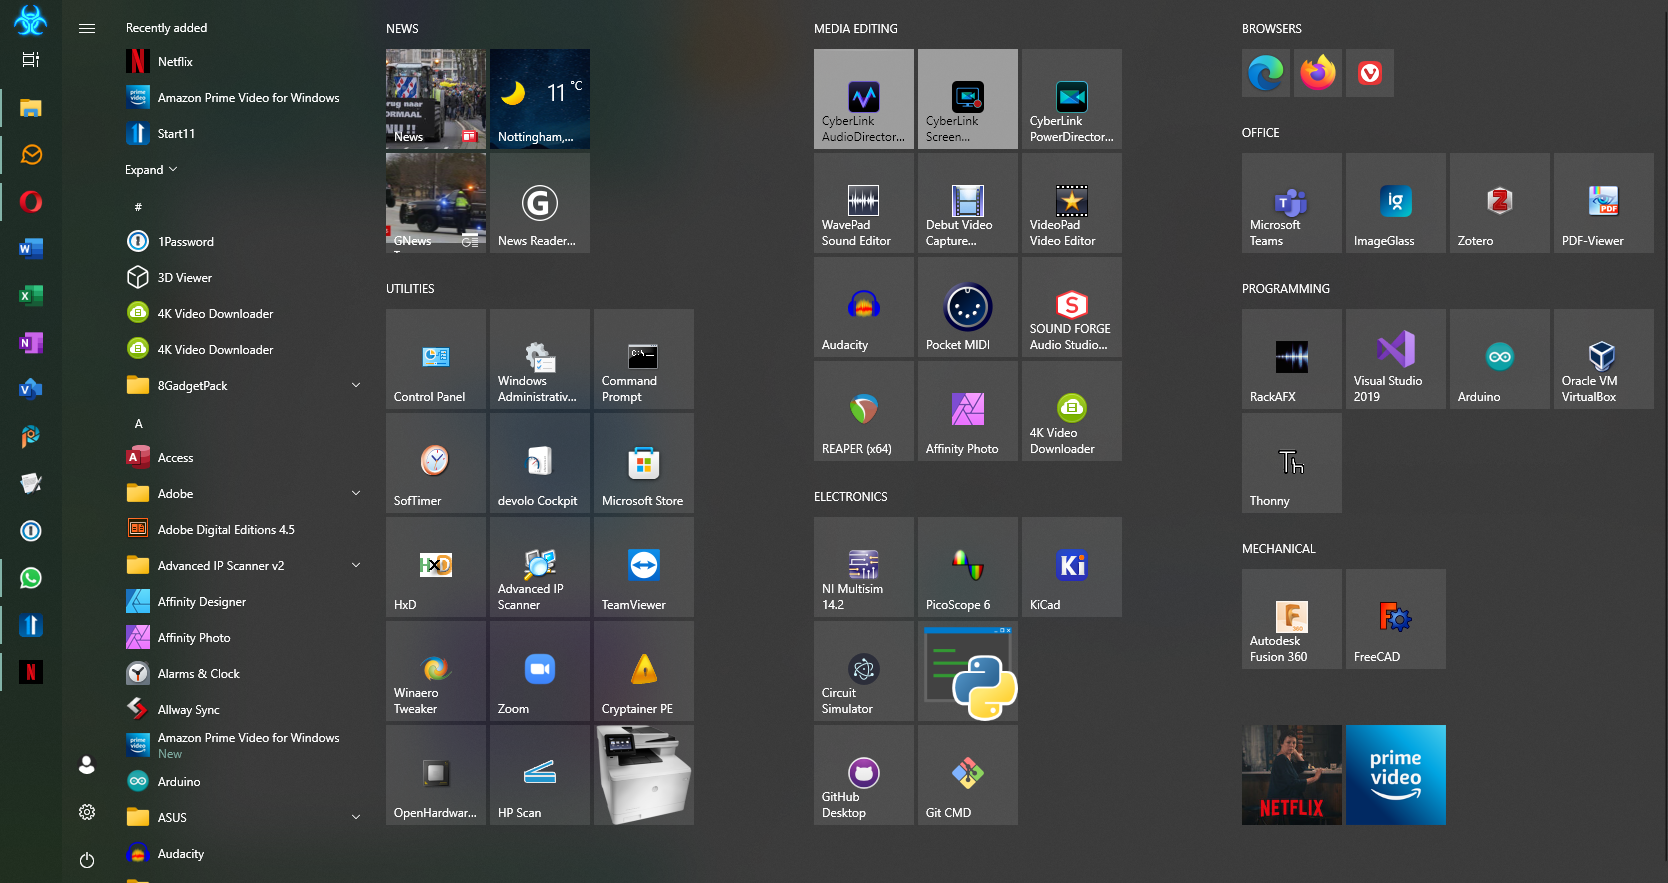The image size is (1668, 883).
Task: Launch the TeamViewer tile
Action: pos(644,567)
